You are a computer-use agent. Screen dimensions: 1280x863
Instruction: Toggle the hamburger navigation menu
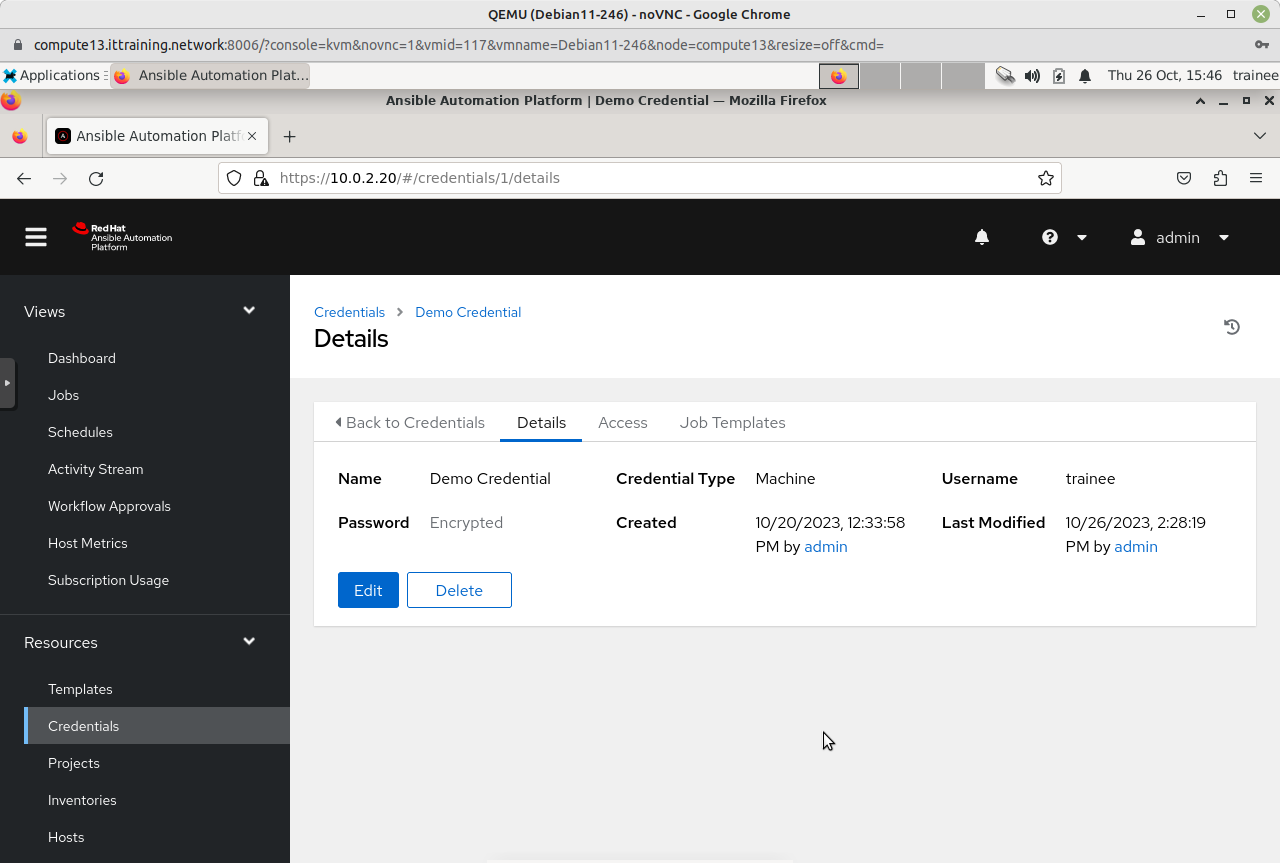[36, 237]
